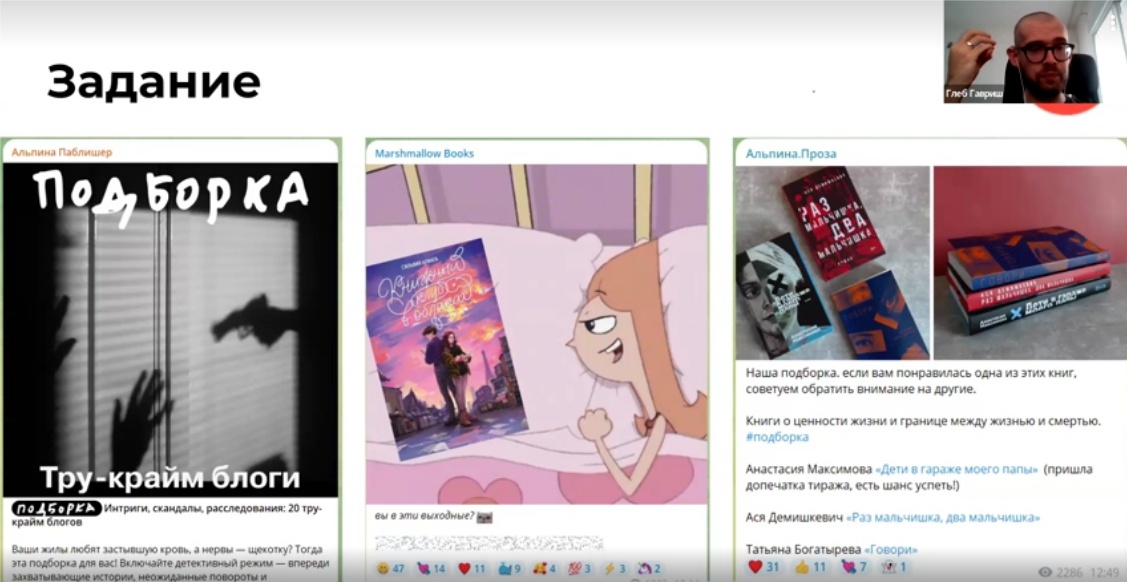Viewport: 1127px width, 582px height.
Task: Click the text Анастасия Максимова
Action: [808, 469]
